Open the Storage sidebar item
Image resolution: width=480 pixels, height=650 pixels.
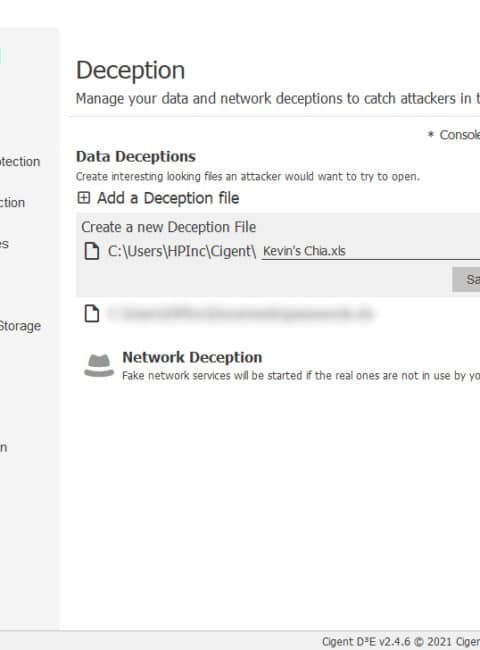pos(20,326)
